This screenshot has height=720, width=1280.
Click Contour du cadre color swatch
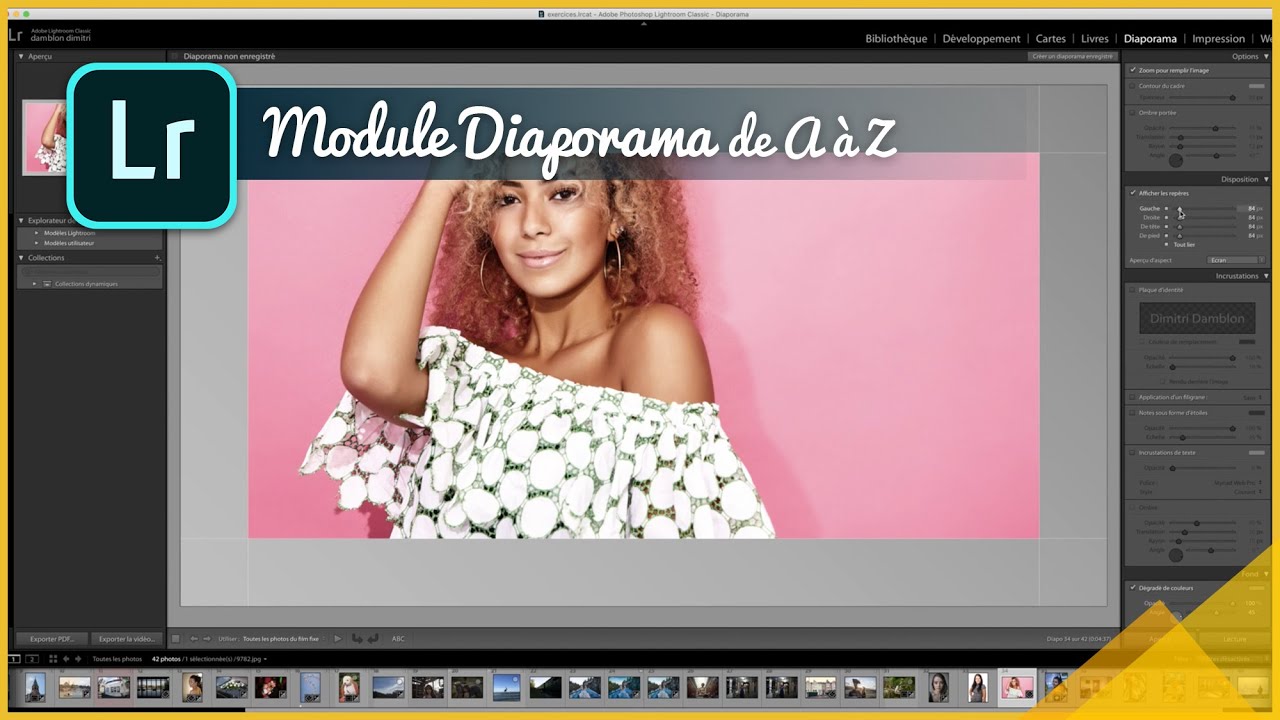(1256, 86)
